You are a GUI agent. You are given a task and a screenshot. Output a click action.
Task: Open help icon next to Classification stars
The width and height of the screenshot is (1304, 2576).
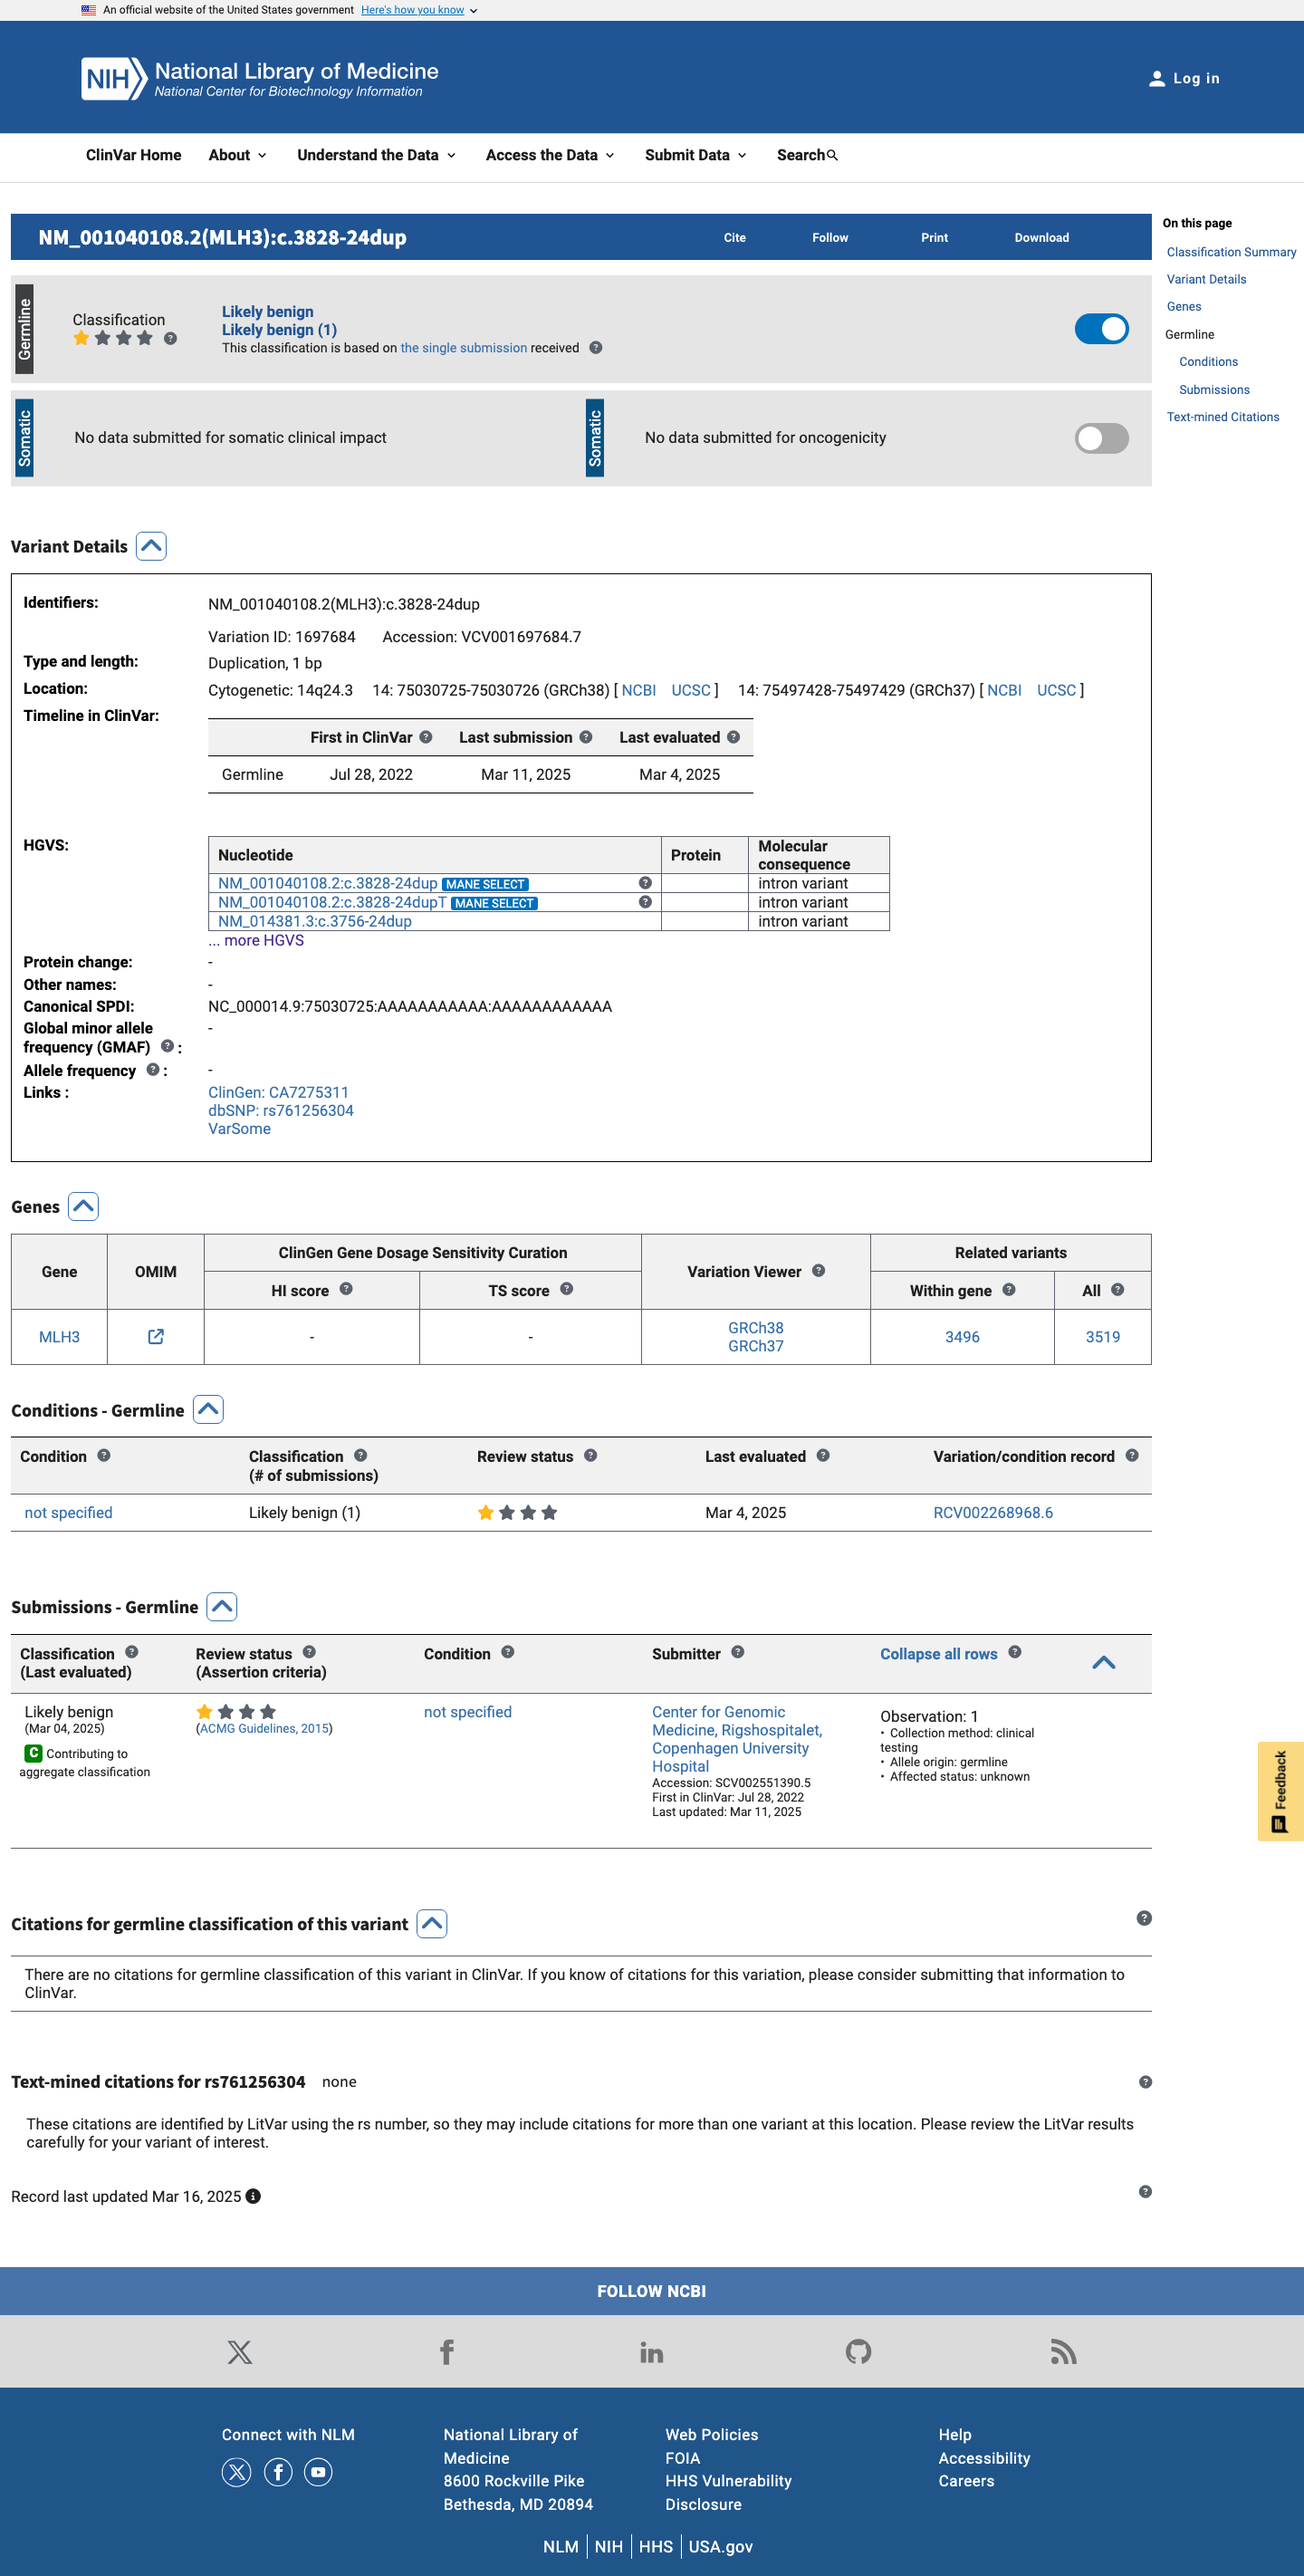(x=171, y=338)
